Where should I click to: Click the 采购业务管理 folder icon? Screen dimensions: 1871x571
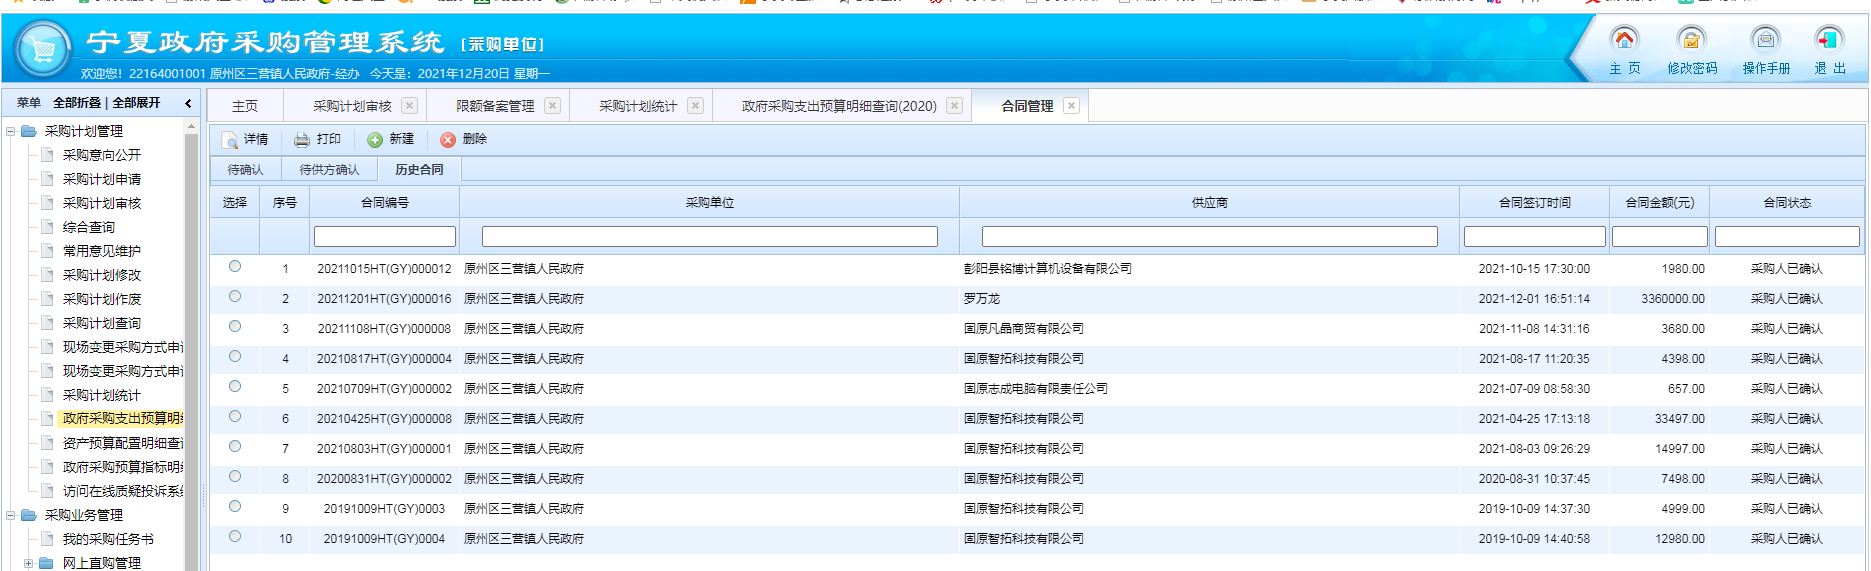[29, 515]
